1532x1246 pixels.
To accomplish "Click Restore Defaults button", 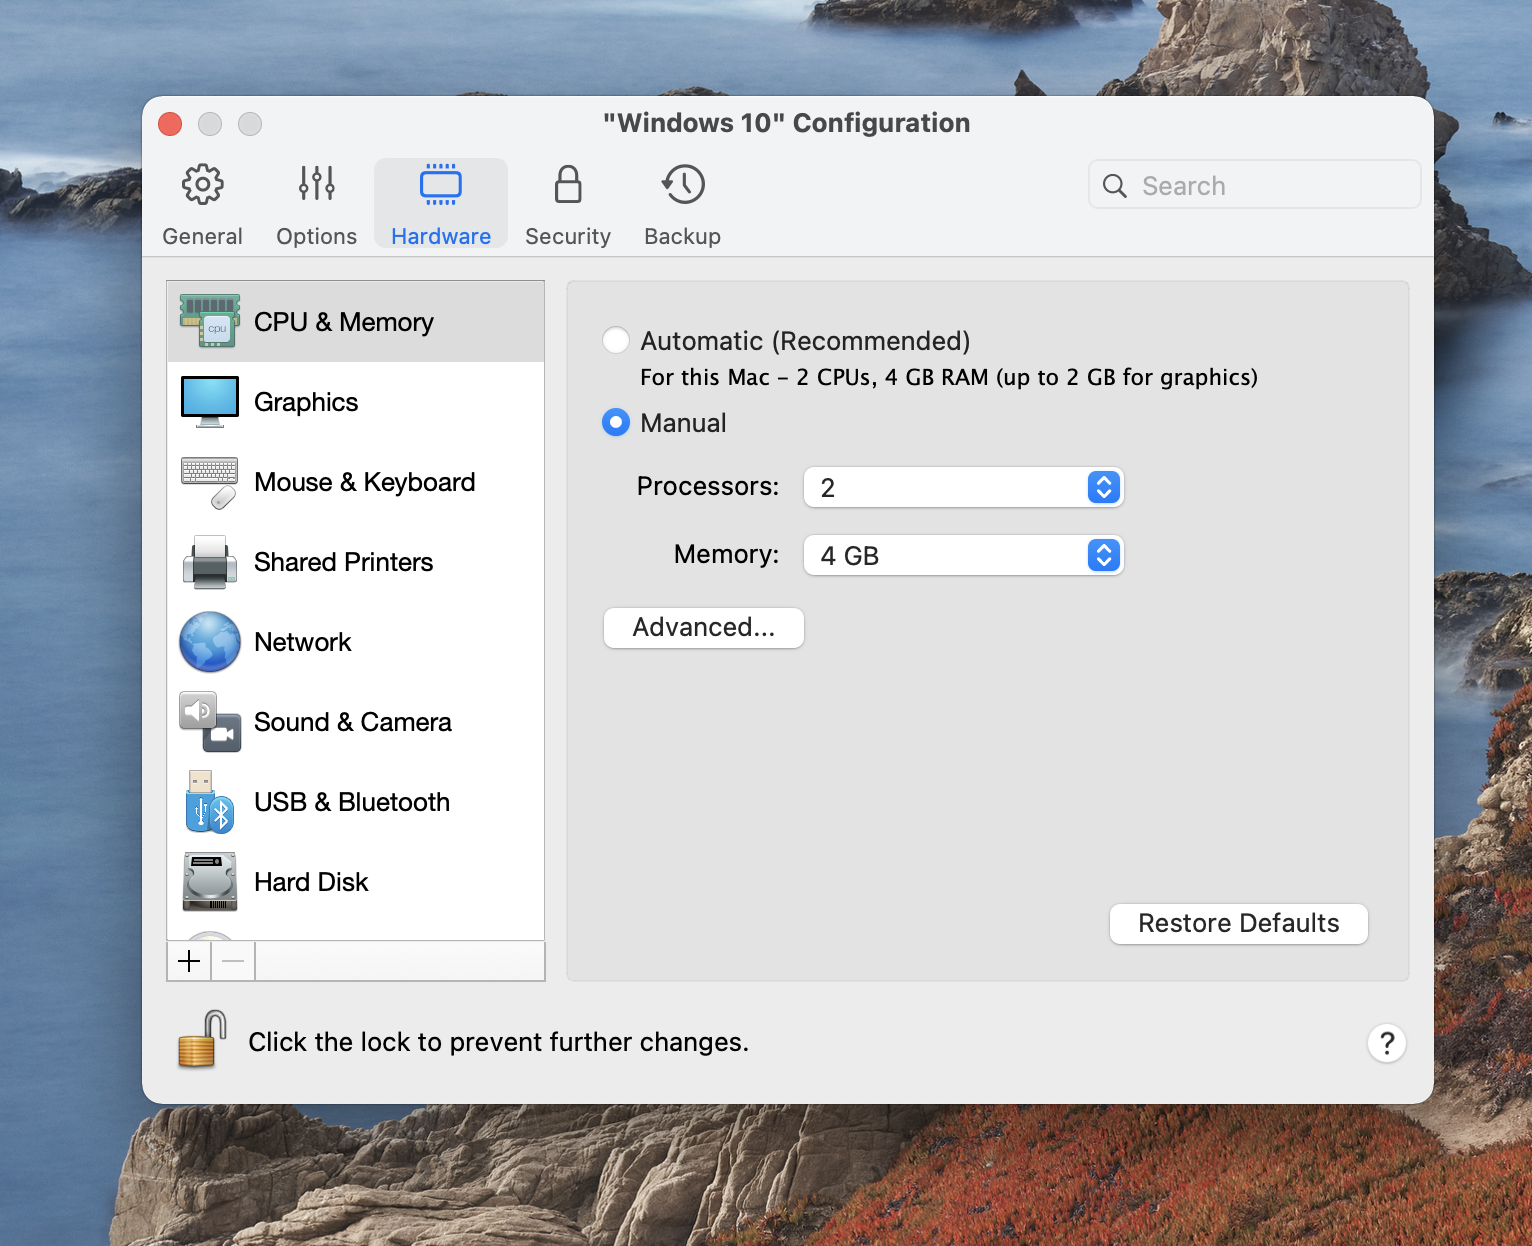I will (x=1239, y=923).
